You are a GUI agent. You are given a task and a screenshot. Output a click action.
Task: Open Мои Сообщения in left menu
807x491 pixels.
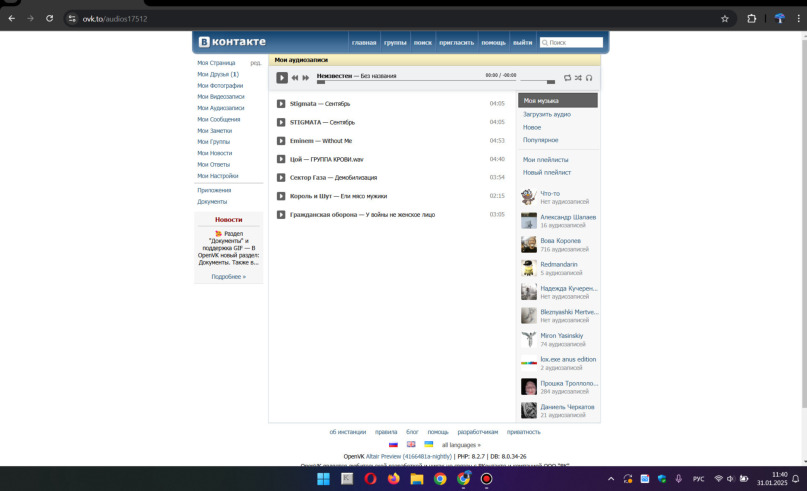point(218,119)
